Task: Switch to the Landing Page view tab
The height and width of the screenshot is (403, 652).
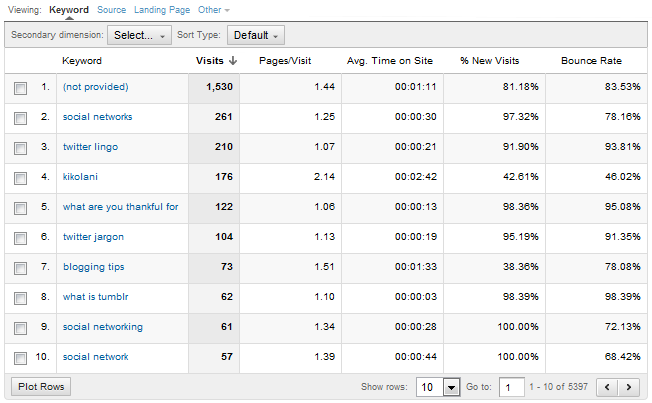Action: 162,10
